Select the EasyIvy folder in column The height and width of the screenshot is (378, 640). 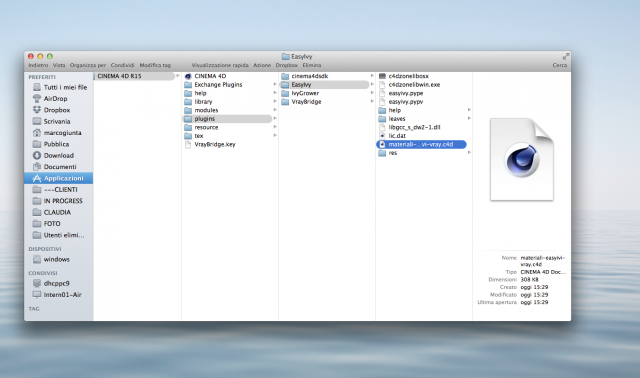pyautogui.click(x=324, y=85)
